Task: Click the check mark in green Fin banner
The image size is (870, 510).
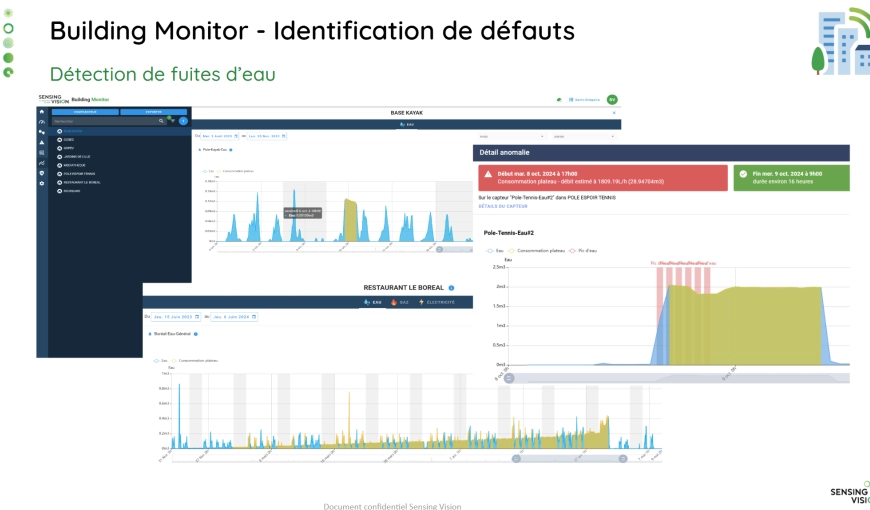Action: click(x=743, y=174)
